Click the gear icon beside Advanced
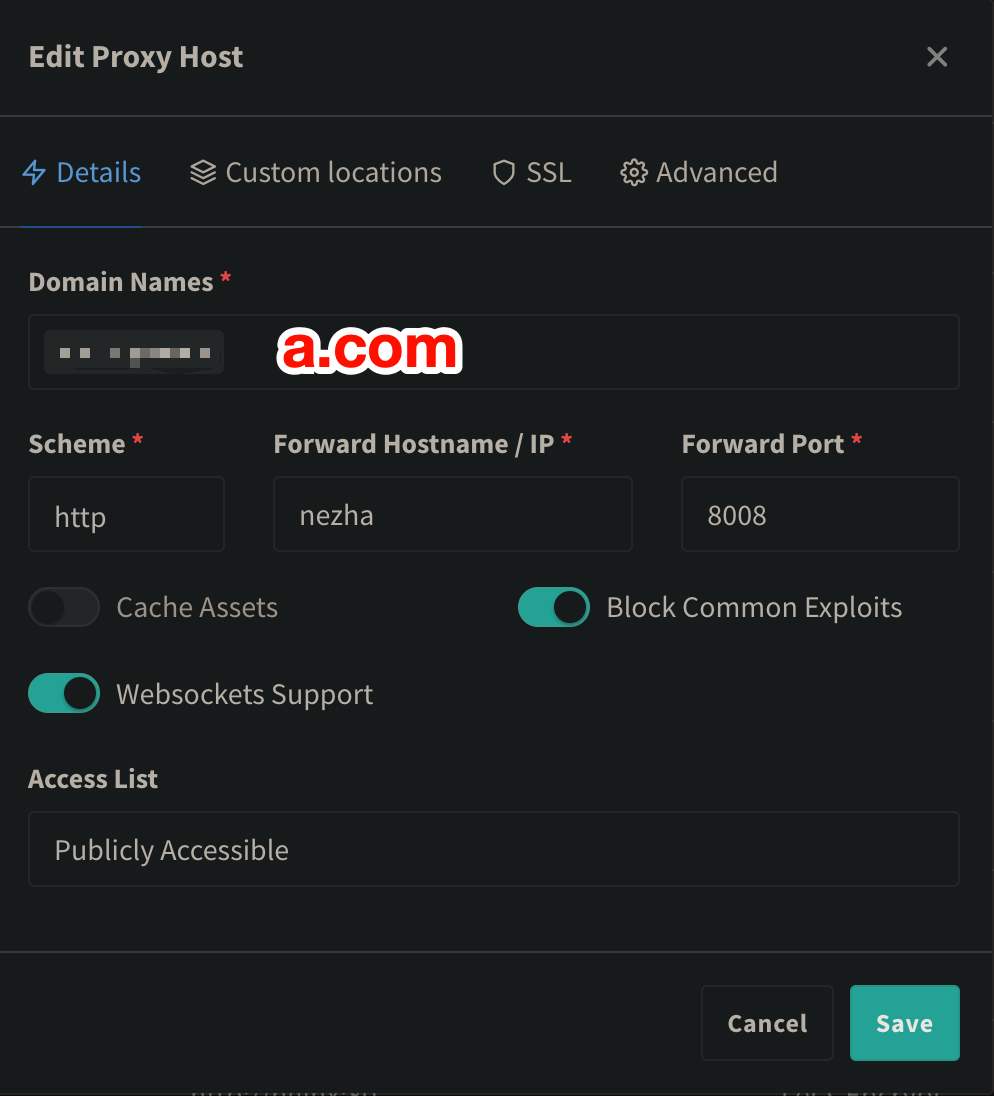Image resolution: width=994 pixels, height=1096 pixels. tap(633, 173)
